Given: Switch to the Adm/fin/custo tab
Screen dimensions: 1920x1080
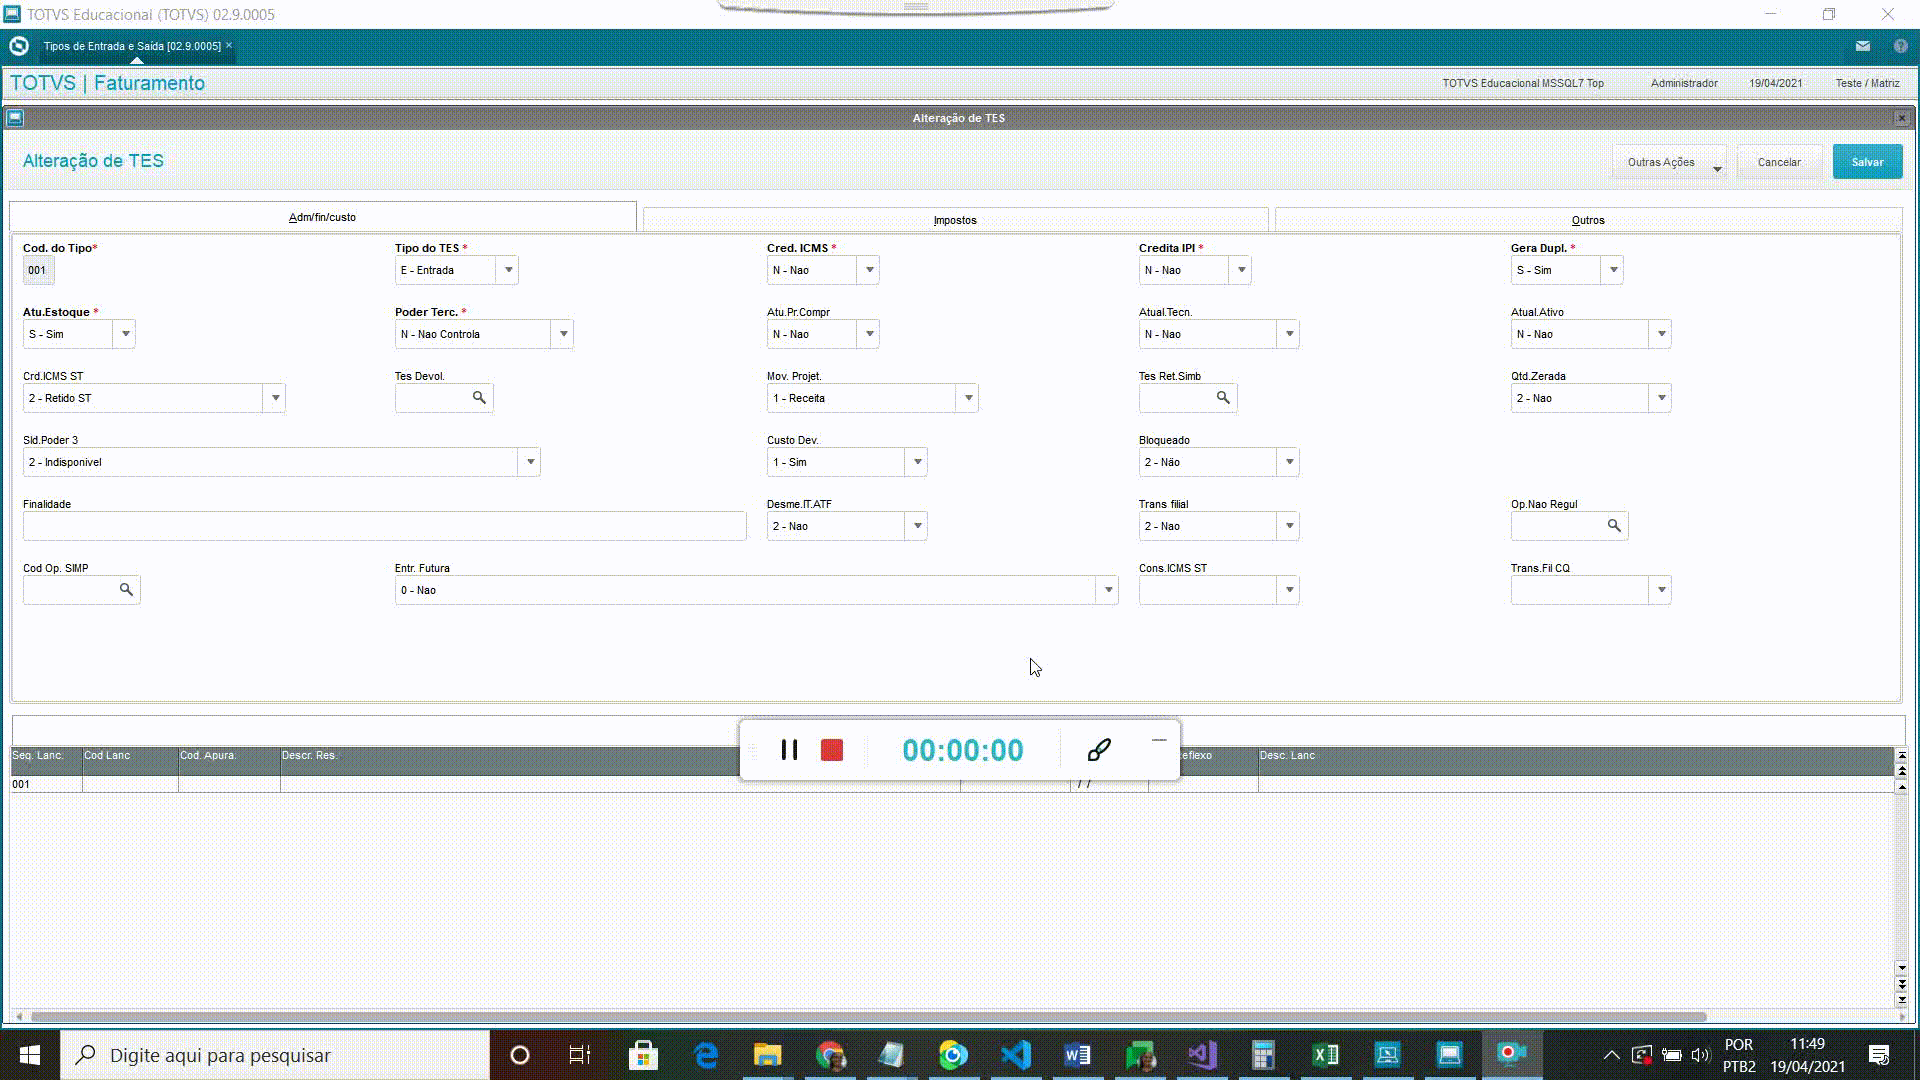Looking at the screenshot, I should click(322, 217).
